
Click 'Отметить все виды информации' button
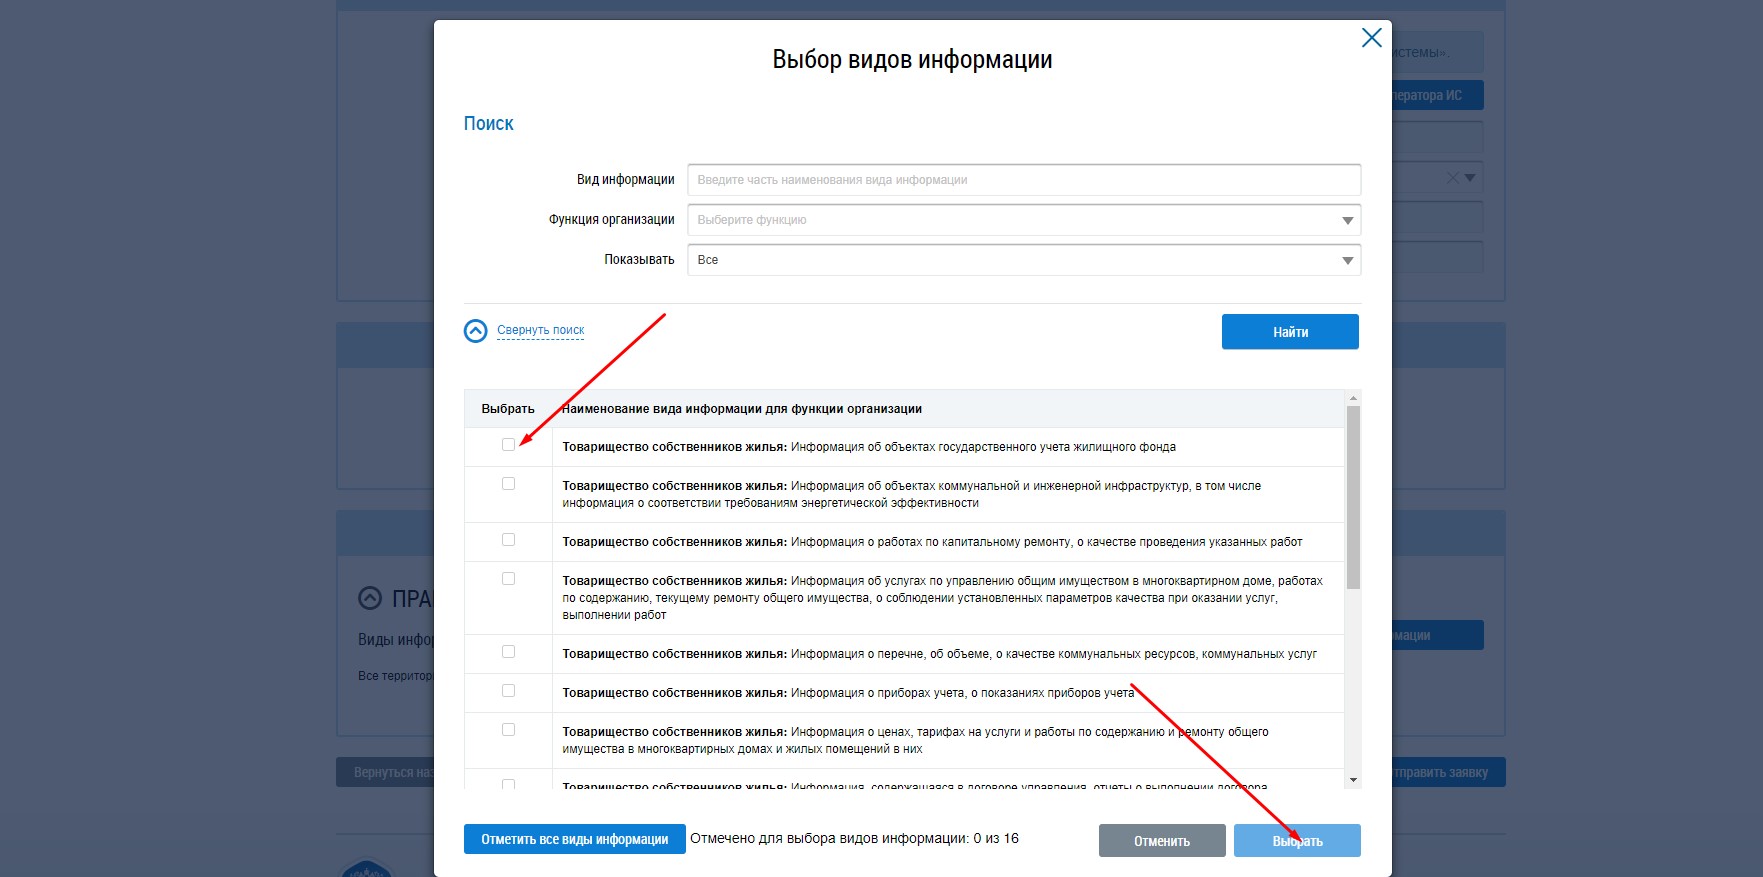click(574, 839)
